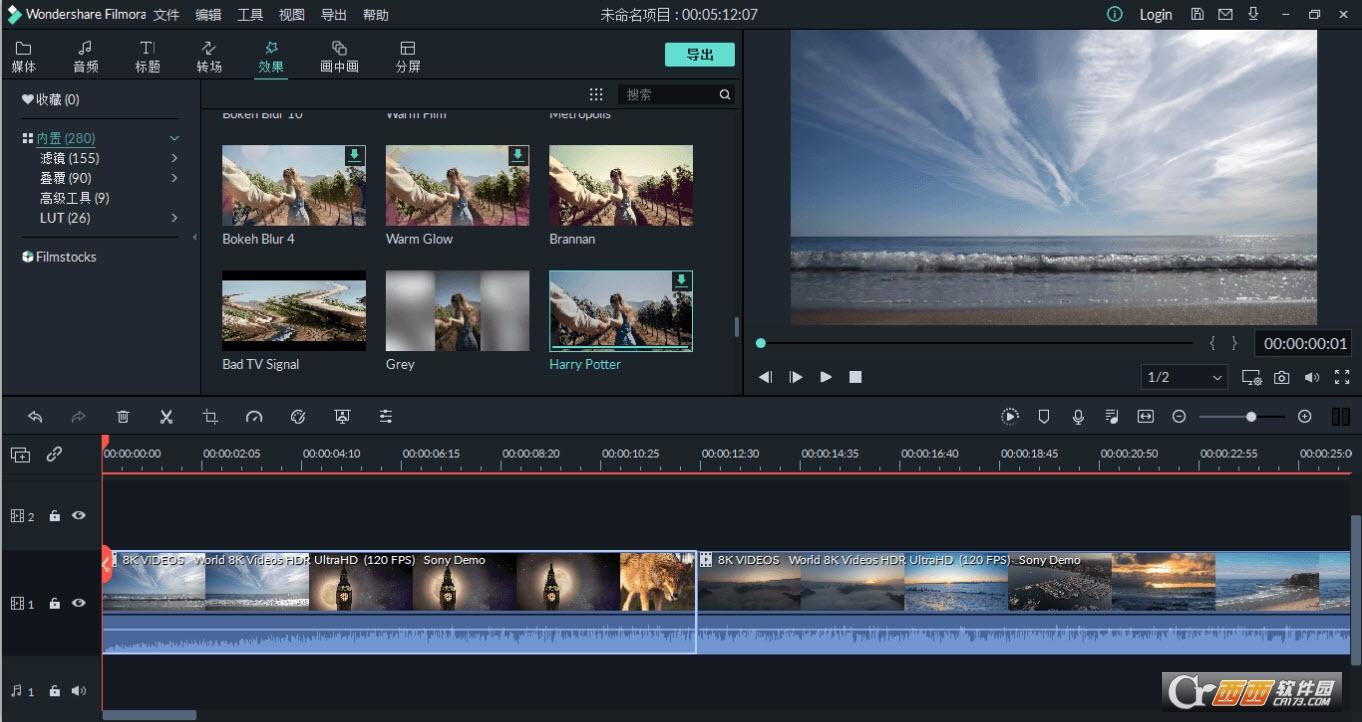Select the Bad TV Signal effect thumbnail
The height and width of the screenshot is (722, 1362).
(x=293, y=310)
